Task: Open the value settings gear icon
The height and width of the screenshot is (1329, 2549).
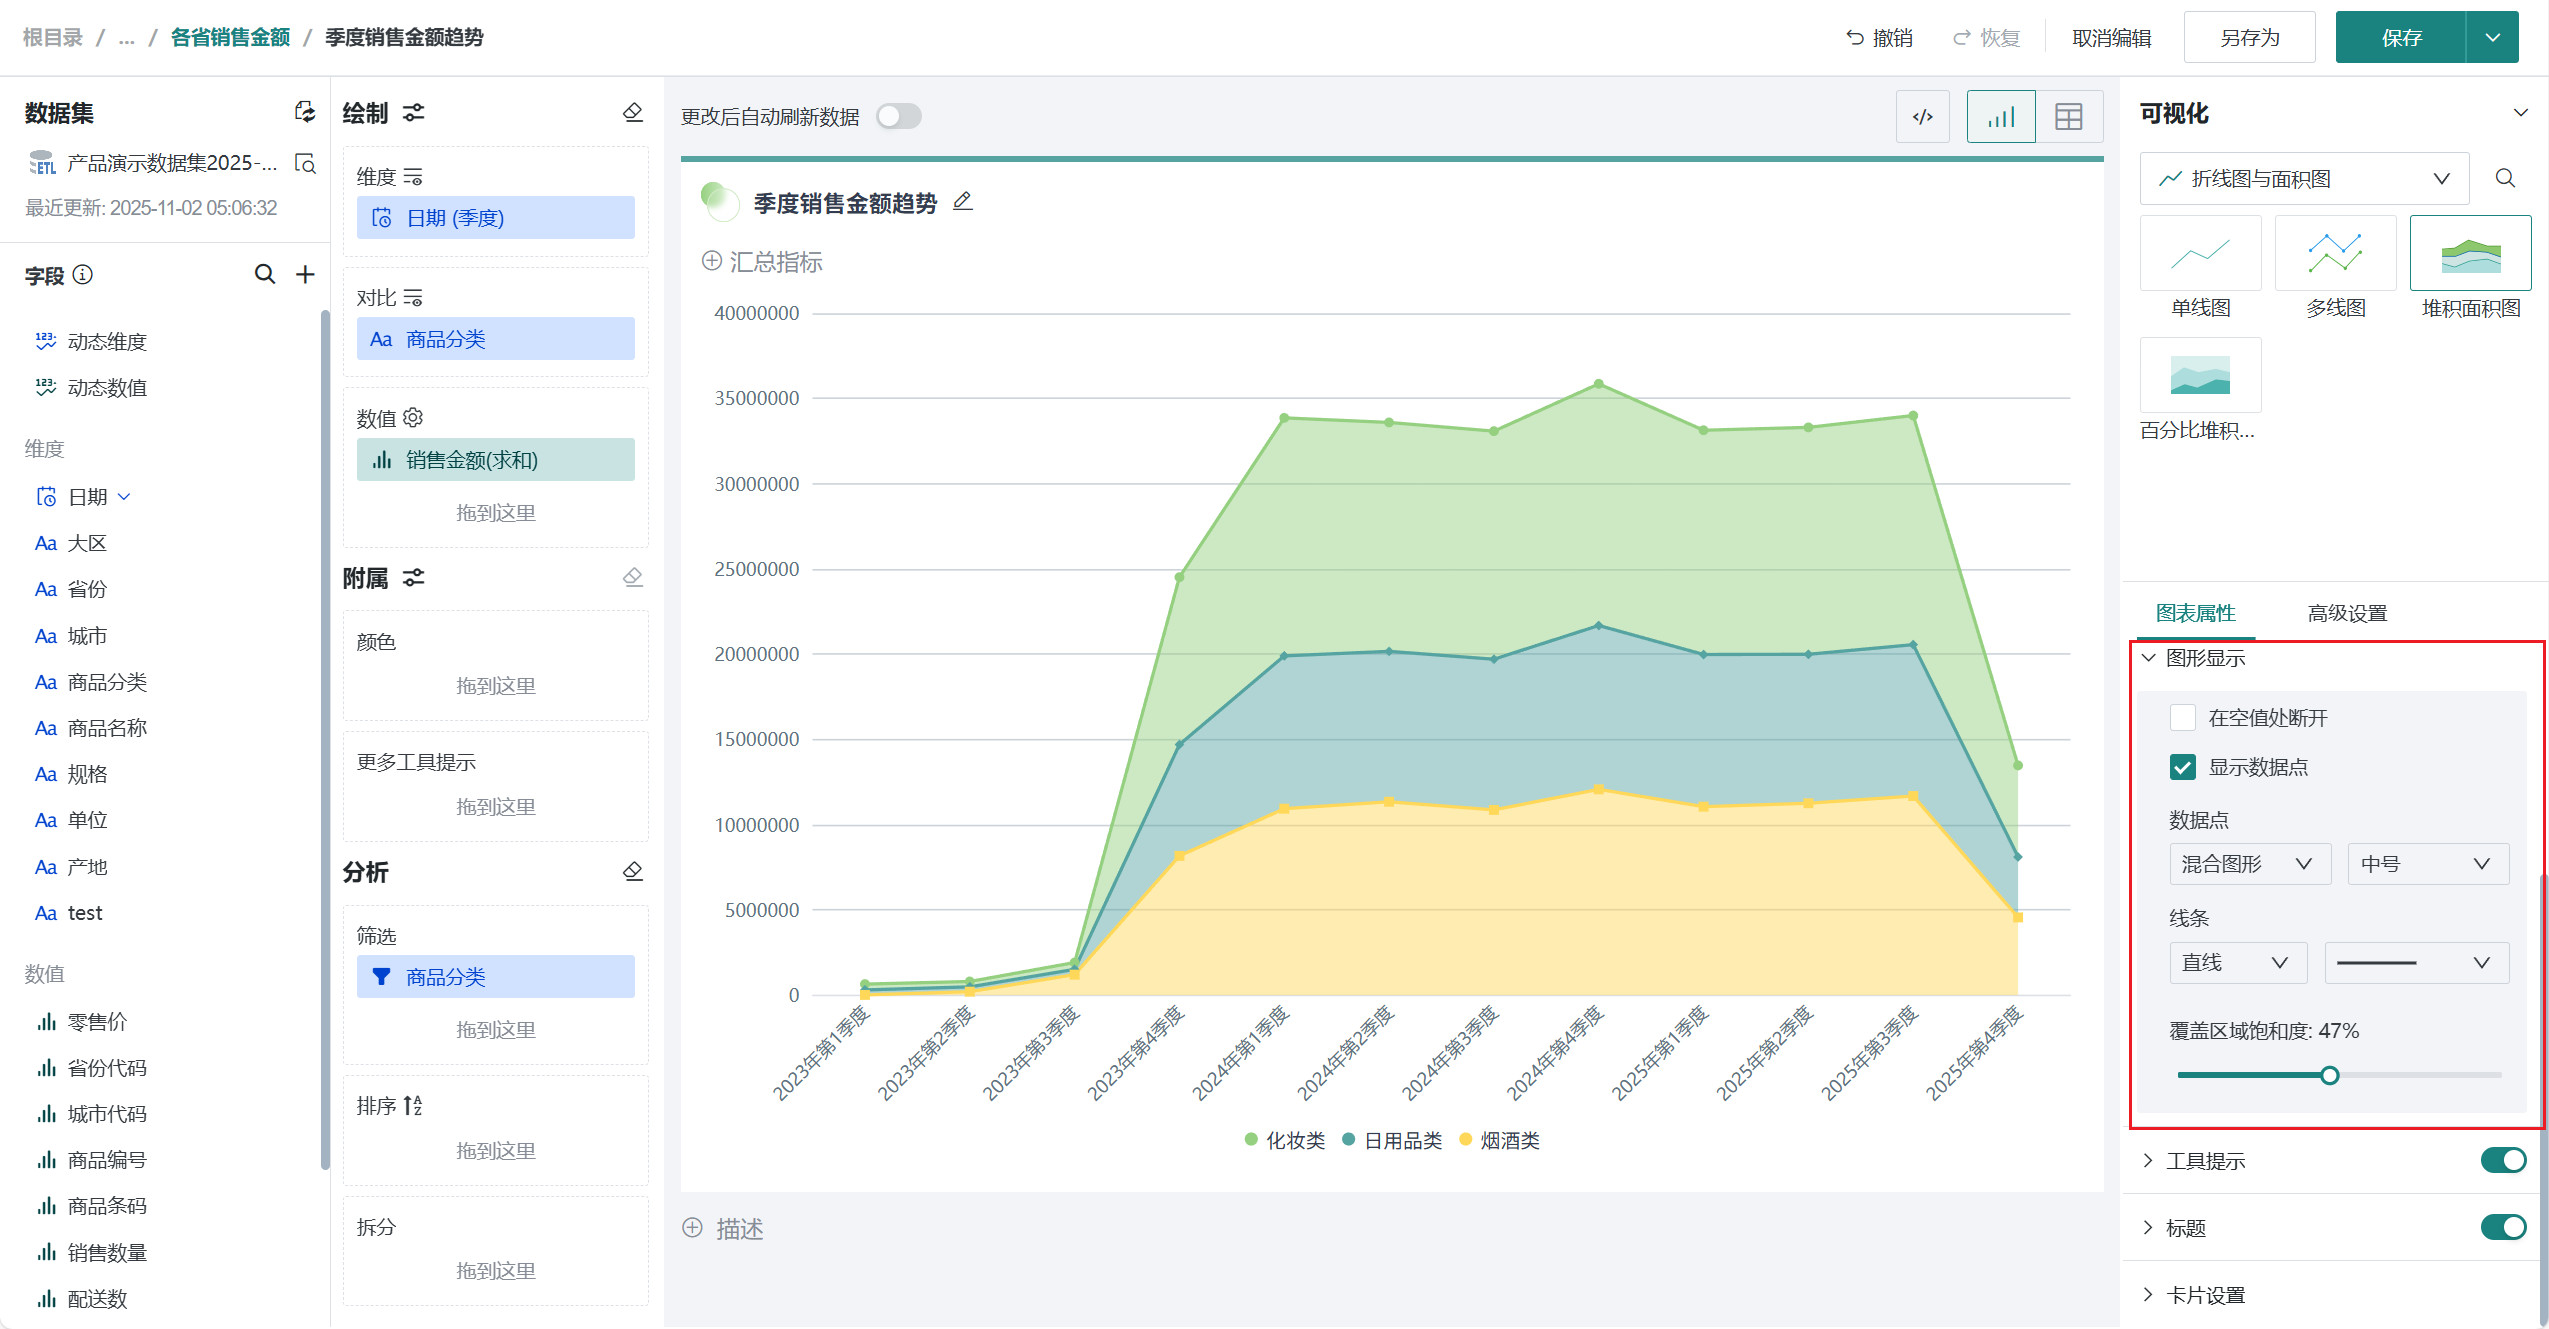Action: pos(413,418)
